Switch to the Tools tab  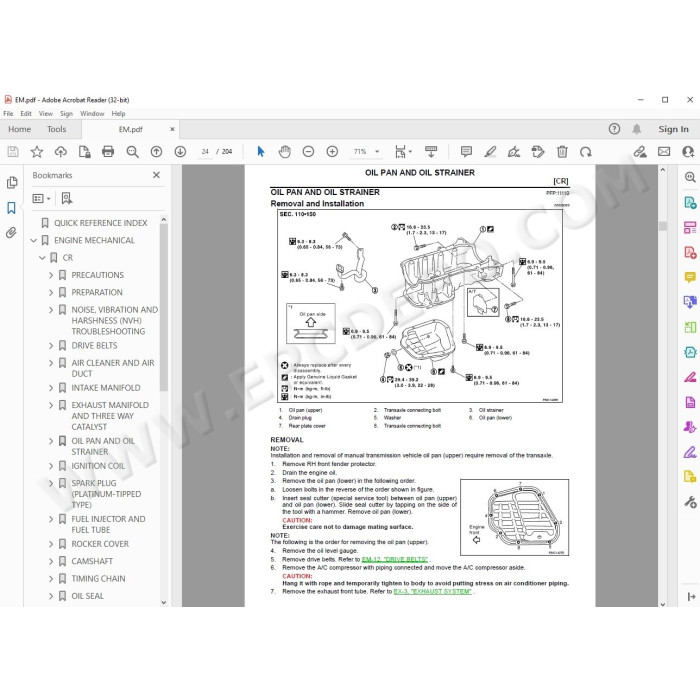[x=57, y=129]
